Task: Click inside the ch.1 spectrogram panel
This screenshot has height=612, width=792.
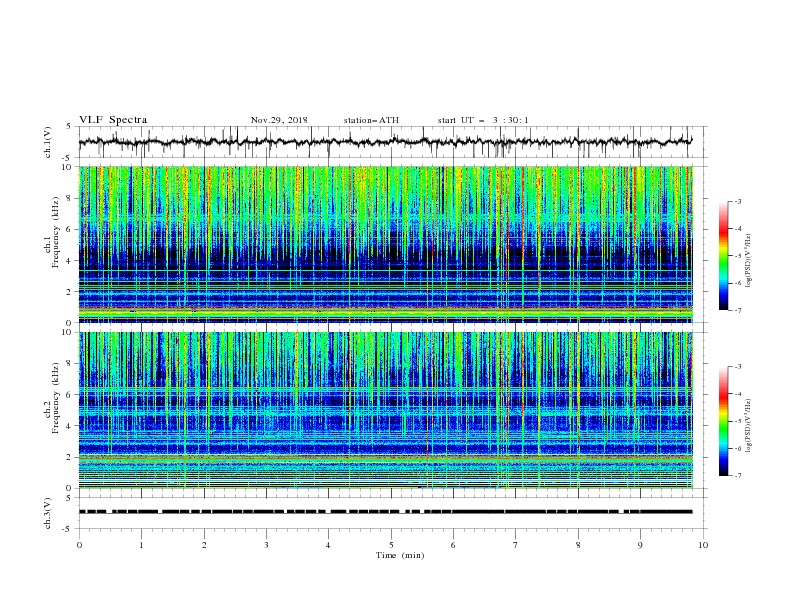Action: pyautogui.click(x=385, y=244)
